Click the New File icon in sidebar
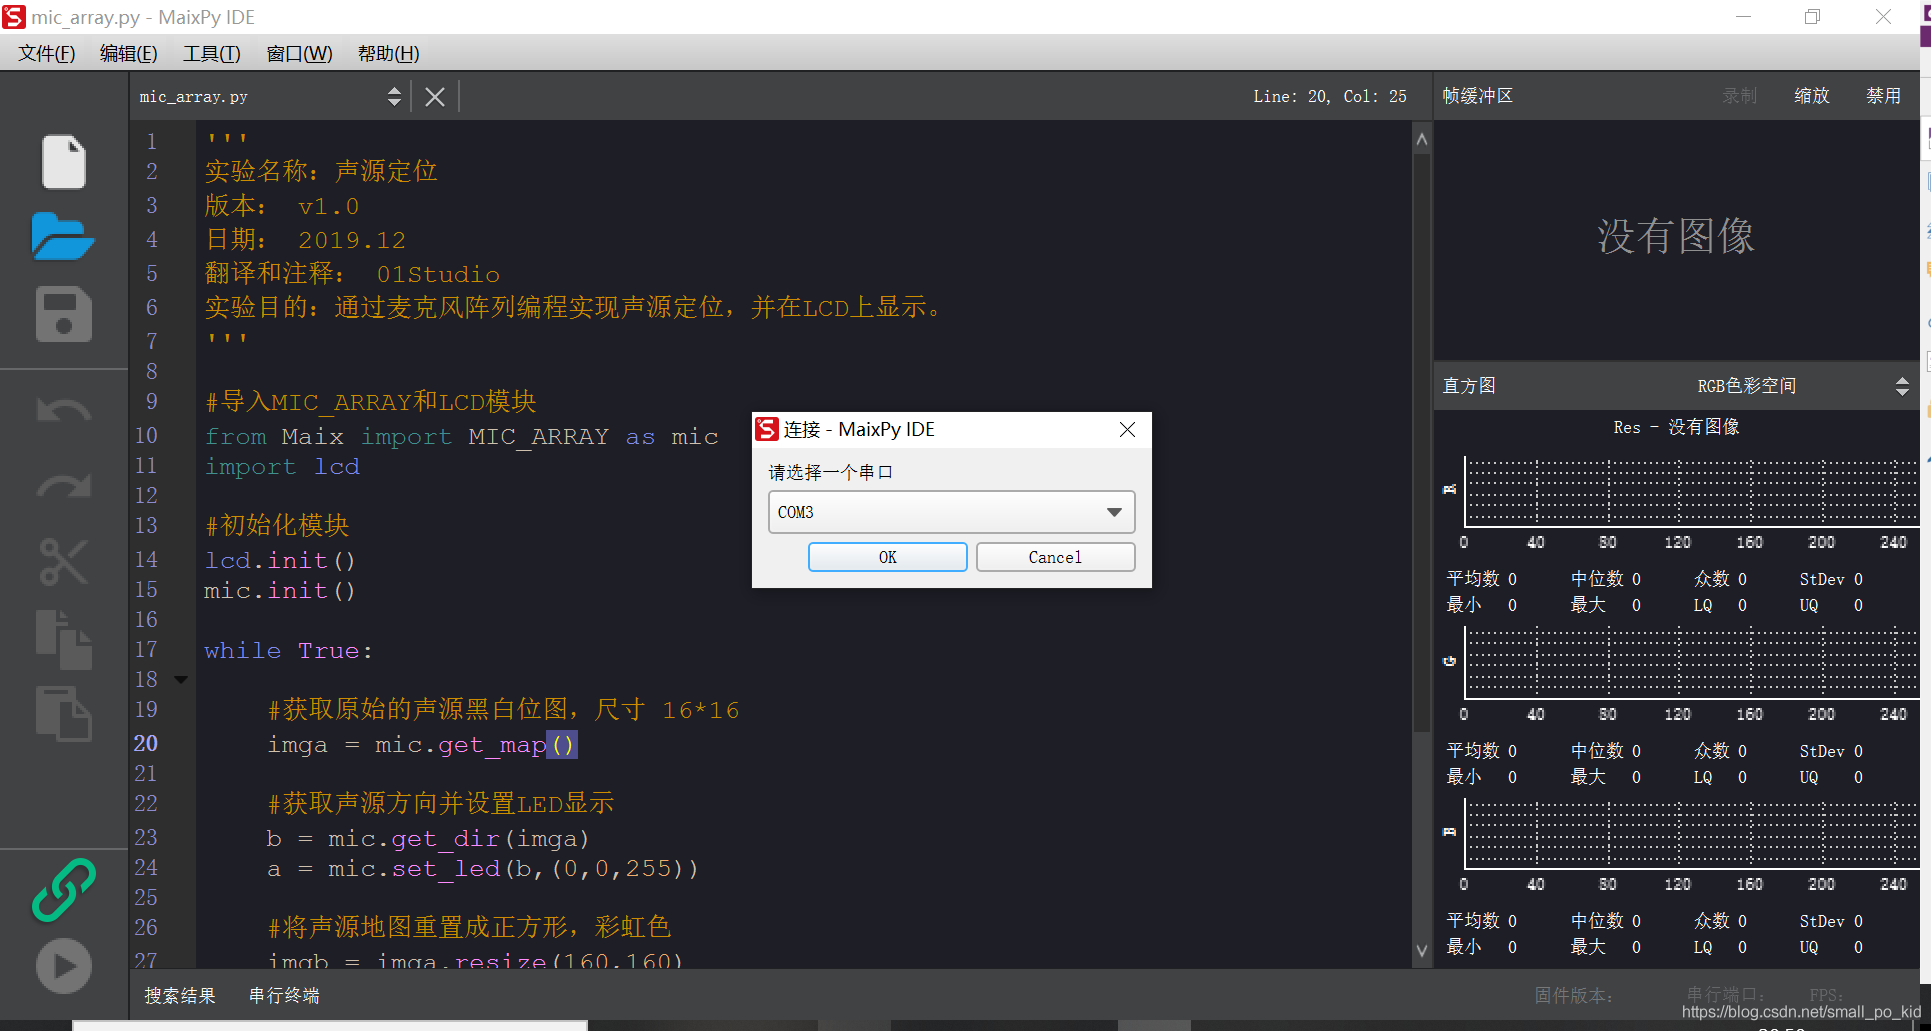The width and height of the screenshot is (1931, 1031). pos(63,162)
